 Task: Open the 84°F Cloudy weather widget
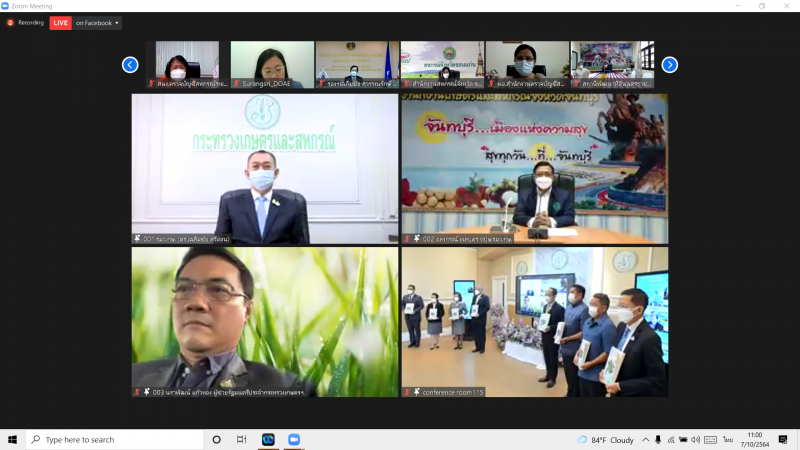tap(605, 440)
